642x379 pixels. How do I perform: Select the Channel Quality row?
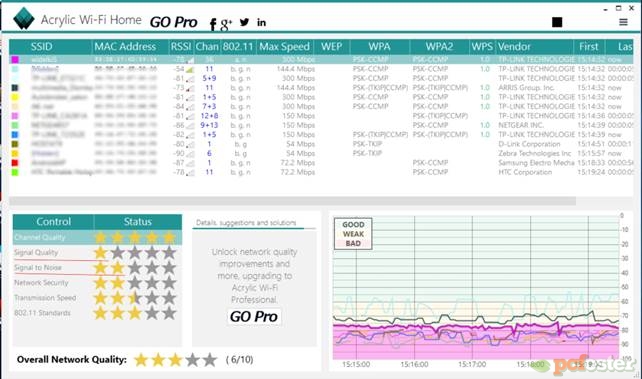pos(97,237)
